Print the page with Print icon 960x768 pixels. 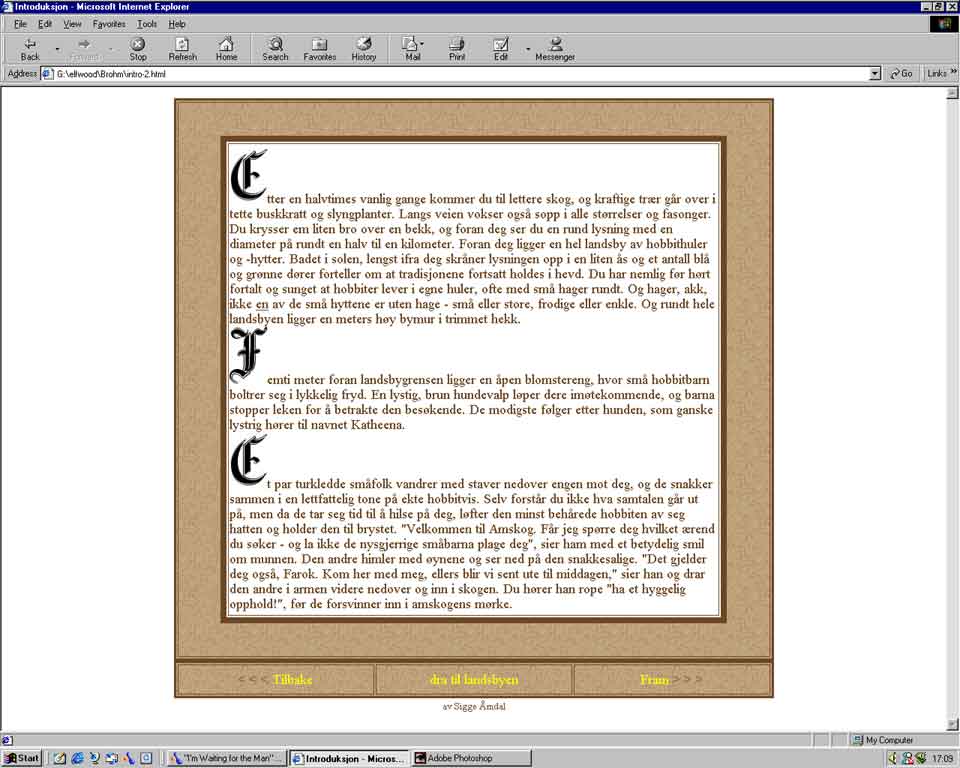pyautogui.click(x=457, y=48)
